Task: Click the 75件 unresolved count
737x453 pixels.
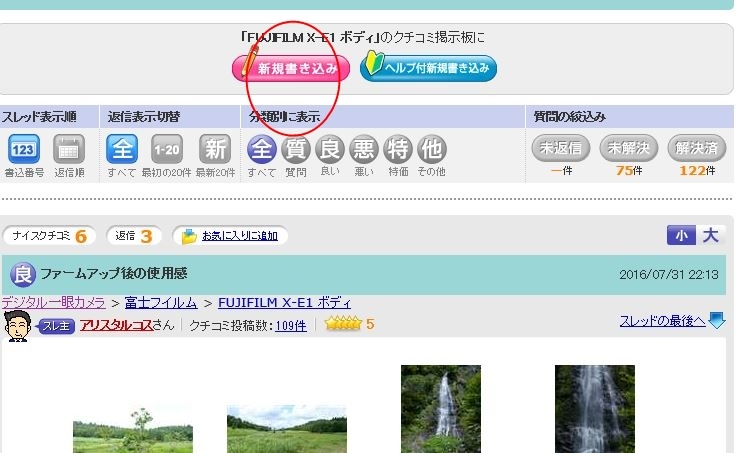Action: tap(629, 170)
